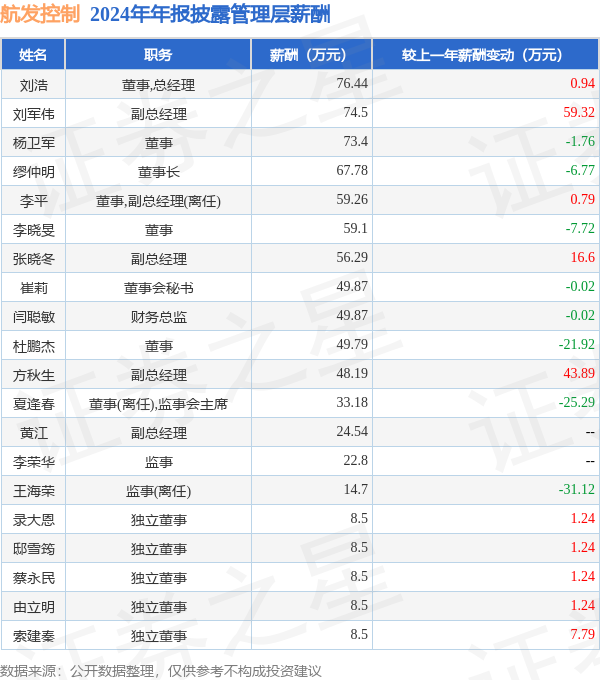The width and height of the screenshot is (600, 680).
Task: Select the name 方秋生
Action: [x=34, y=375]
